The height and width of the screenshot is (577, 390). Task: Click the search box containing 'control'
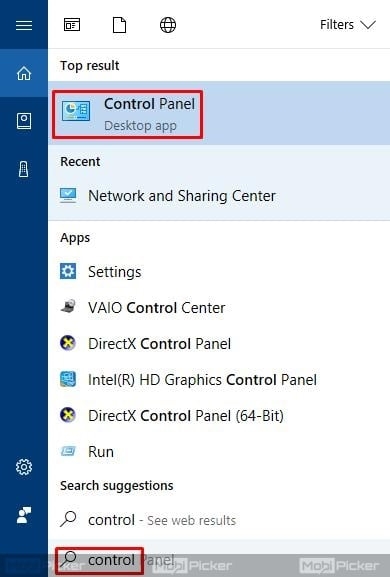(219, 559)
